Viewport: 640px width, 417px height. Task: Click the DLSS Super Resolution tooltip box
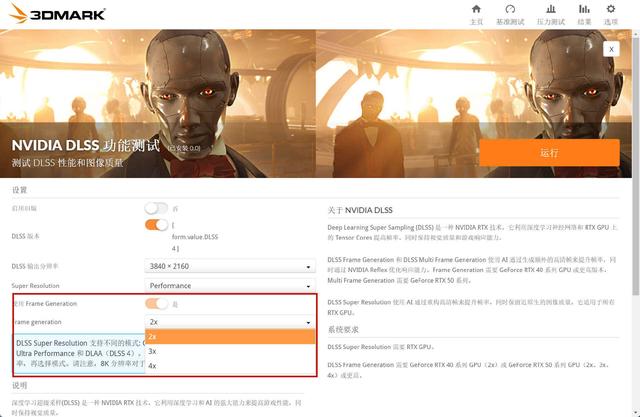point(79,353)
